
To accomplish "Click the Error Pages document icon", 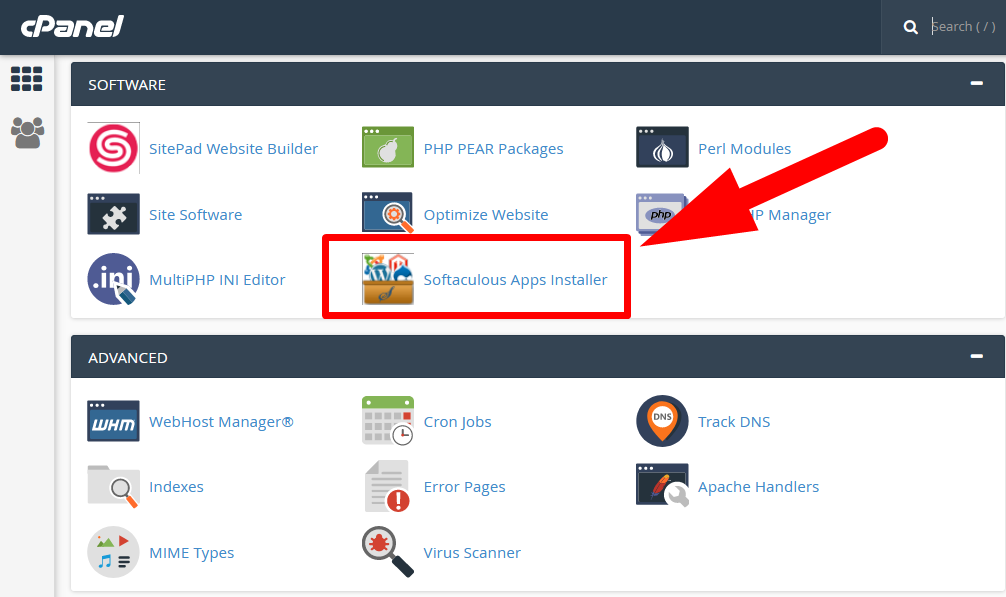I will pos(388,486).
